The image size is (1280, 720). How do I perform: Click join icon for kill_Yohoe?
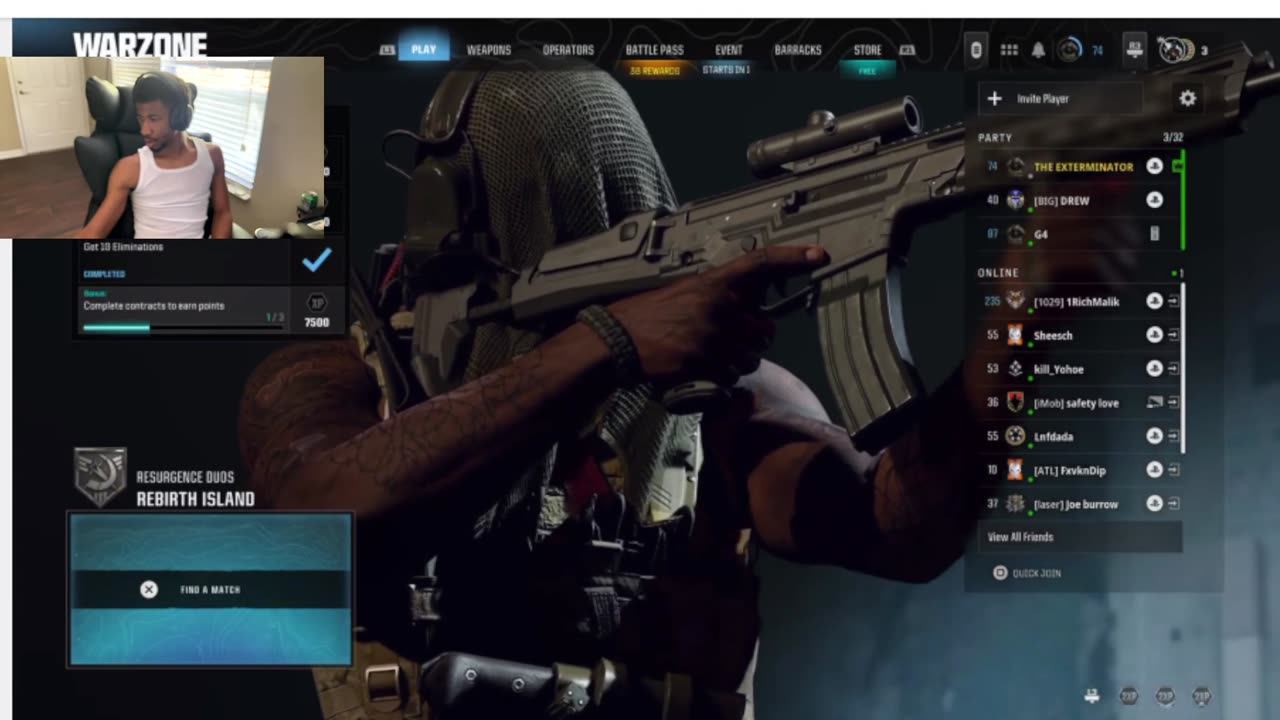point(1173,369)
